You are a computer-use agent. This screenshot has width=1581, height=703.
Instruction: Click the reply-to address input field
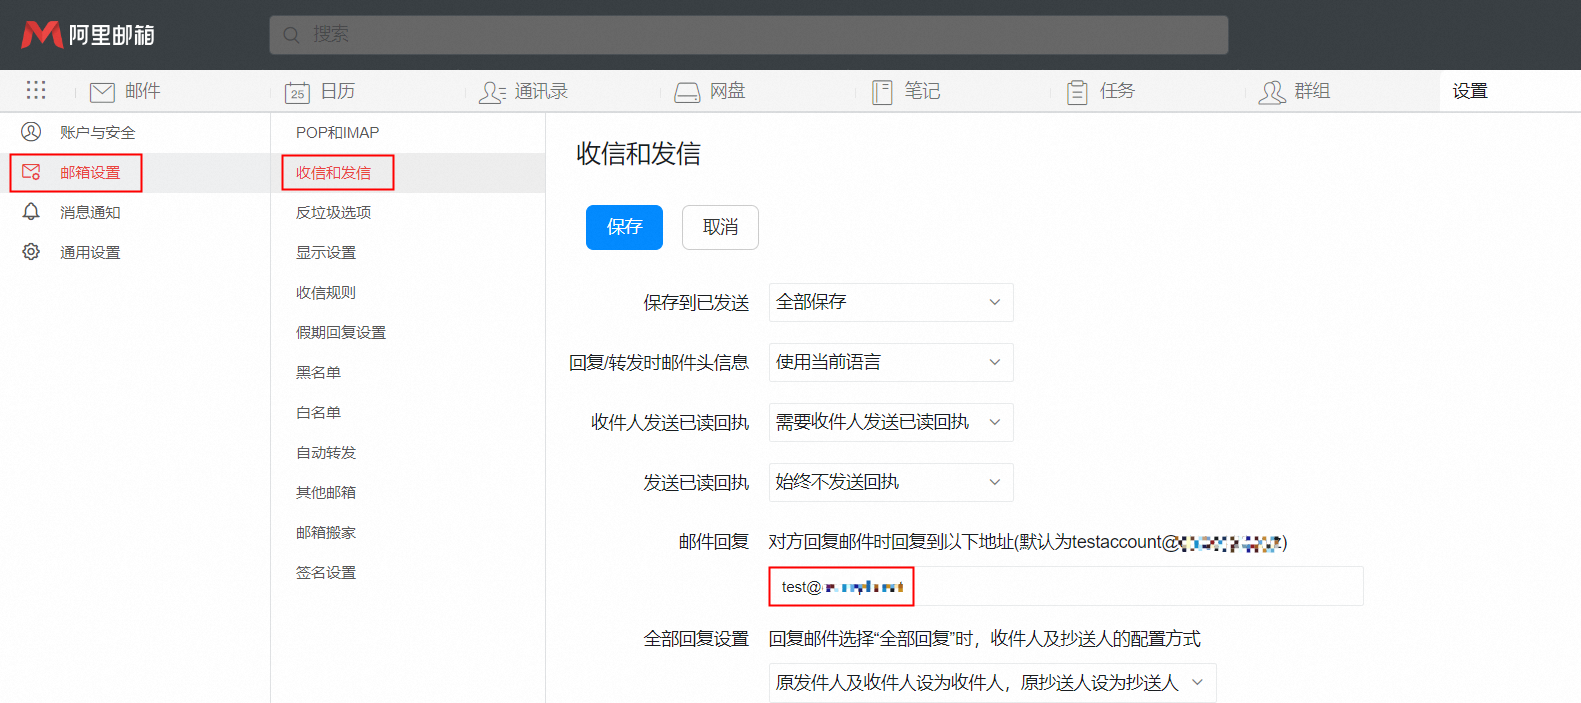1065,586
